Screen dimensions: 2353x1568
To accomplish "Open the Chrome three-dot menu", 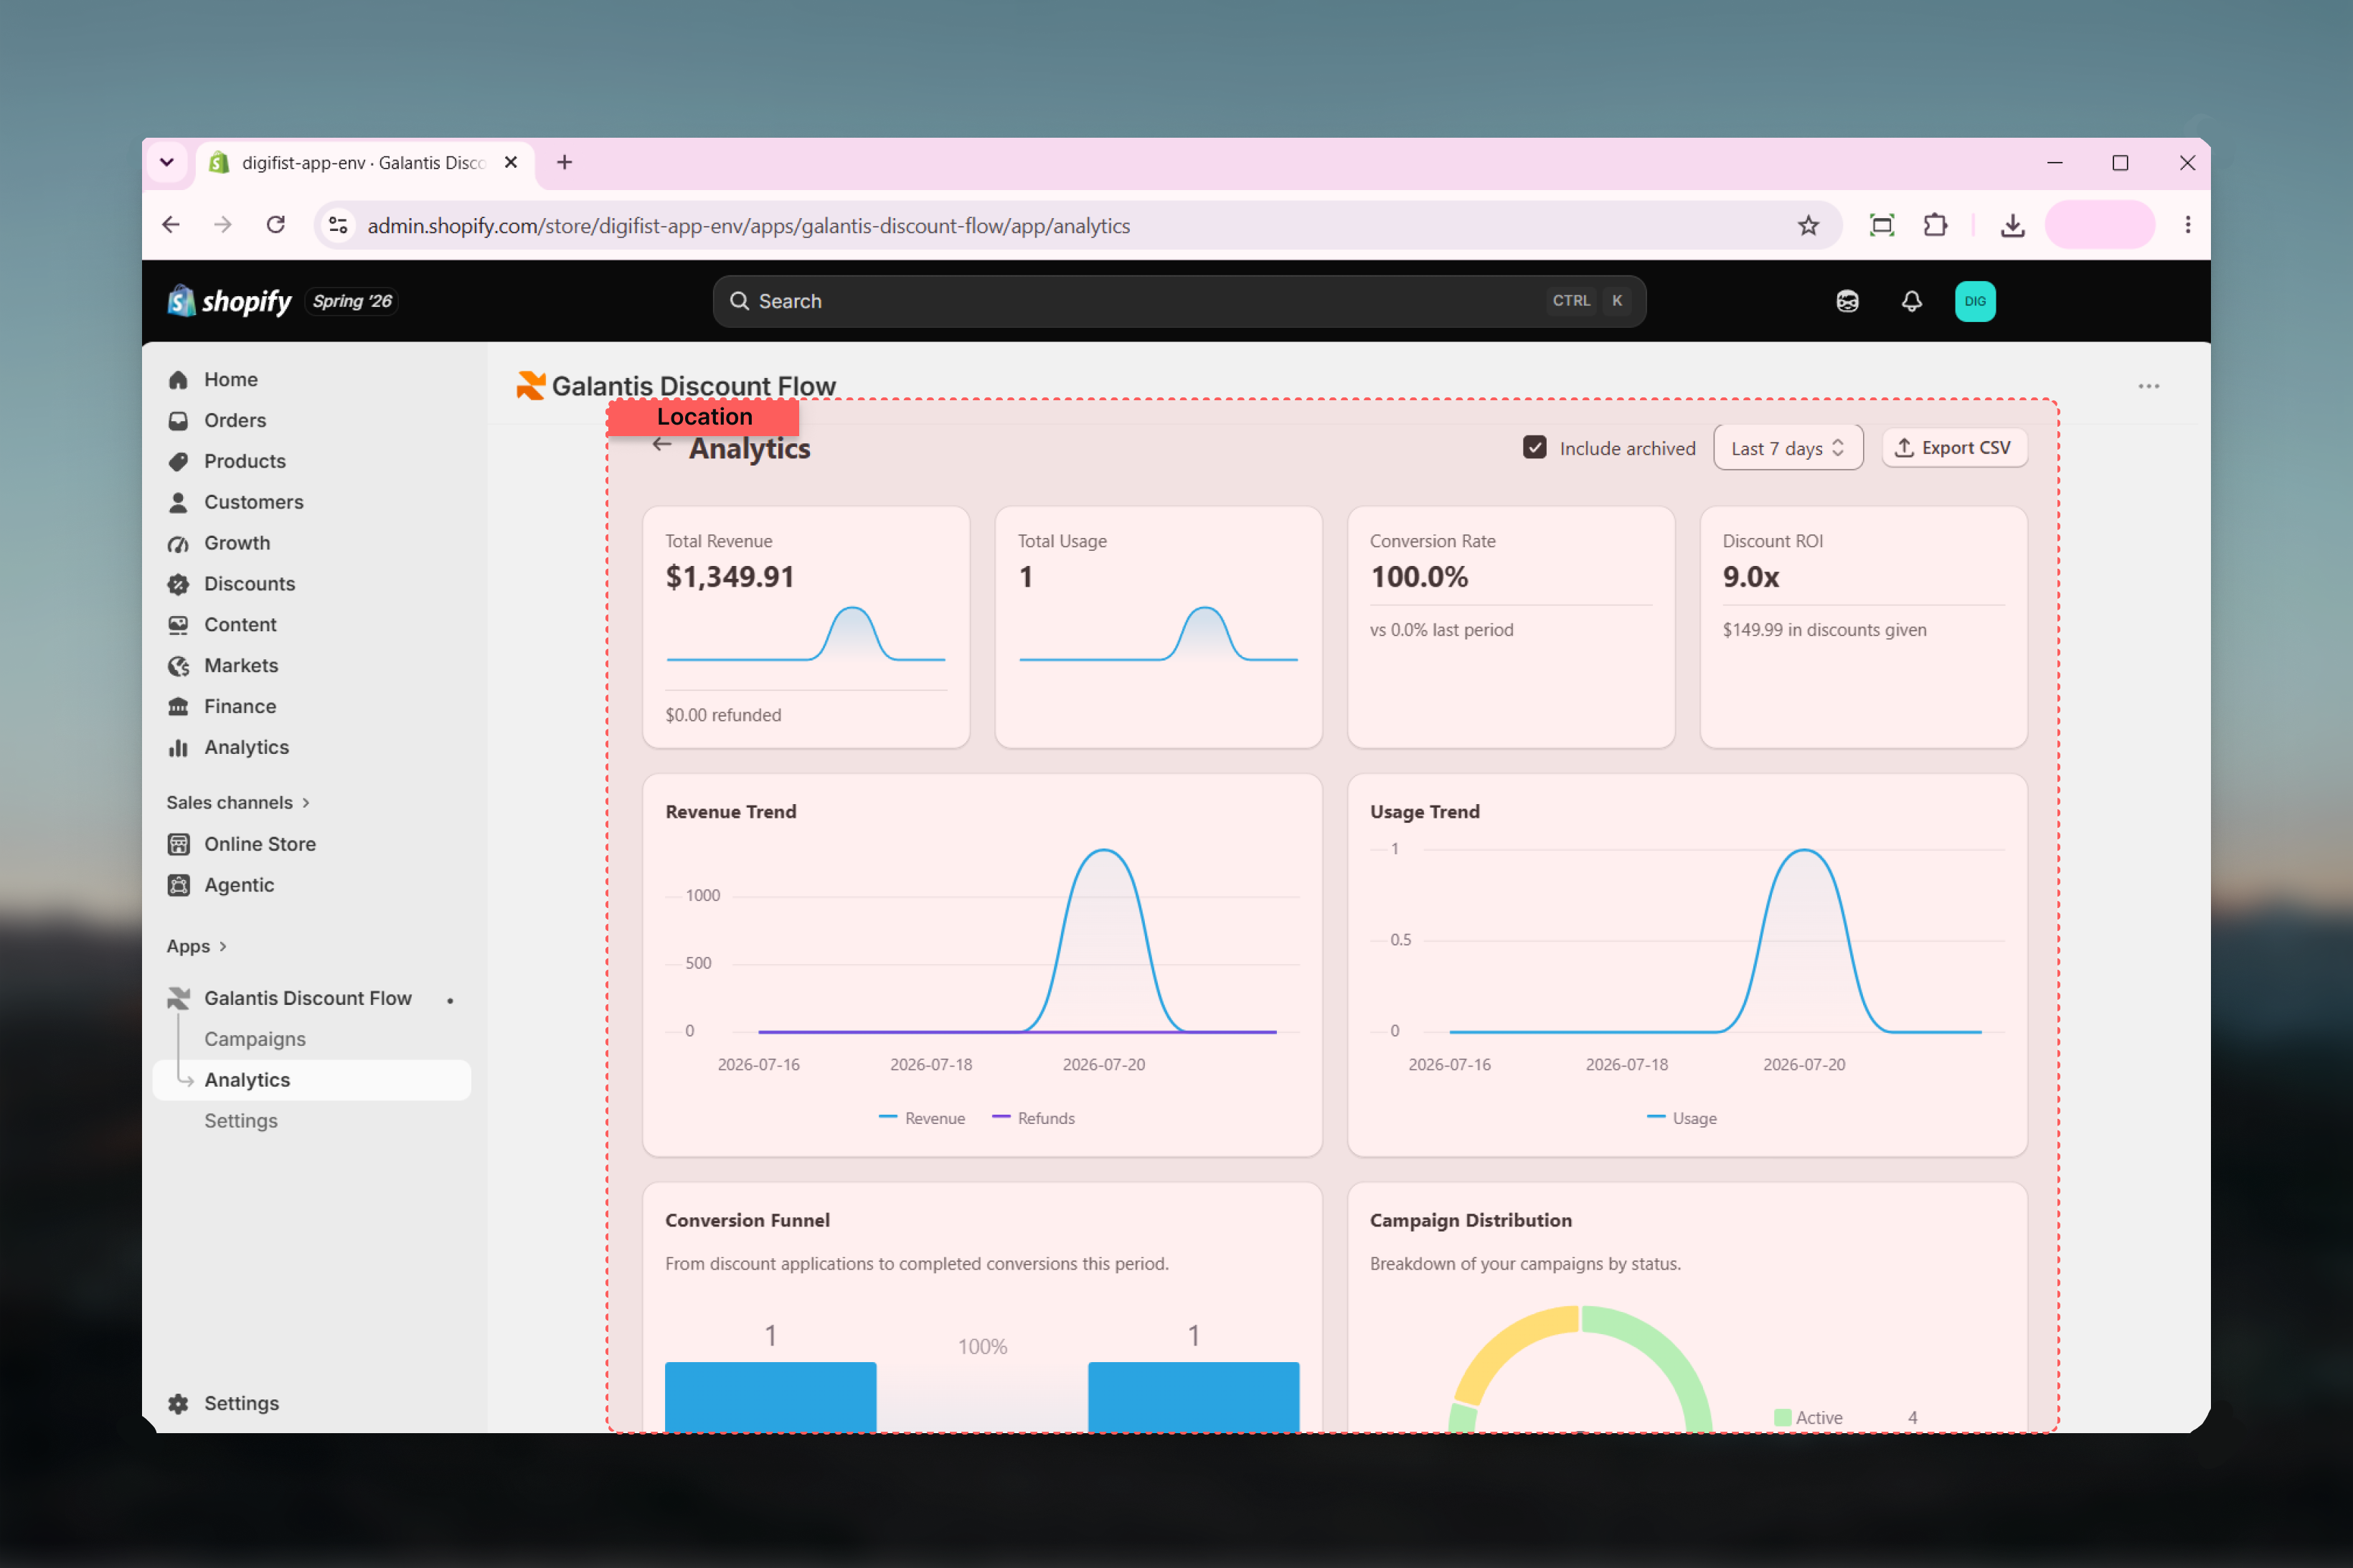I will click(x=2187, y=225).
